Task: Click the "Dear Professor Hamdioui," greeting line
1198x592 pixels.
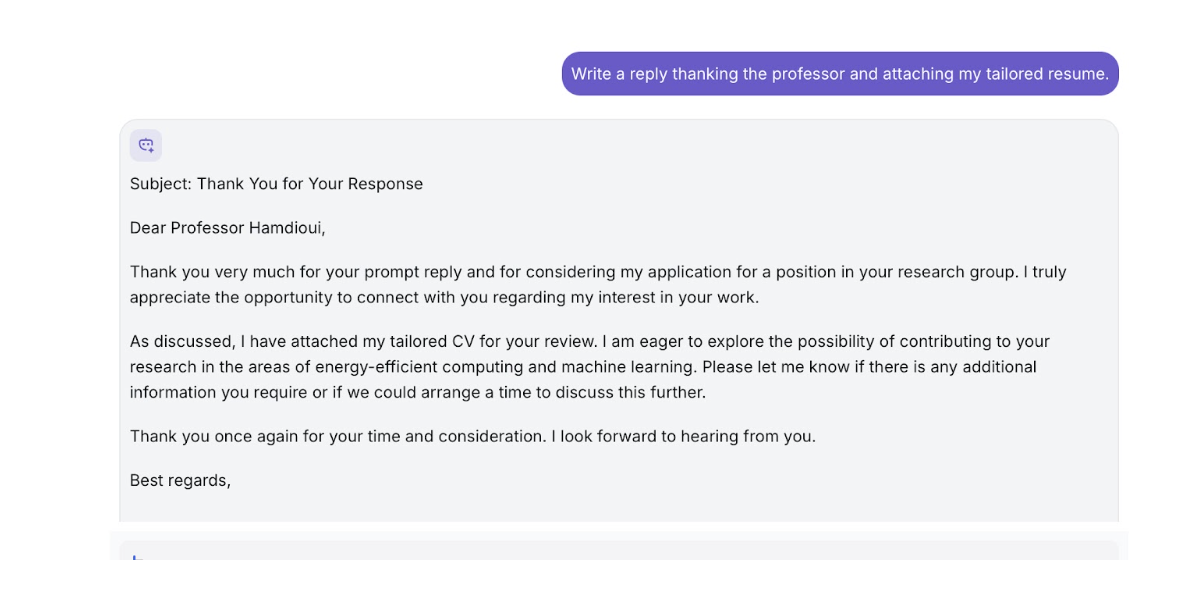Action: coord(227,228)
